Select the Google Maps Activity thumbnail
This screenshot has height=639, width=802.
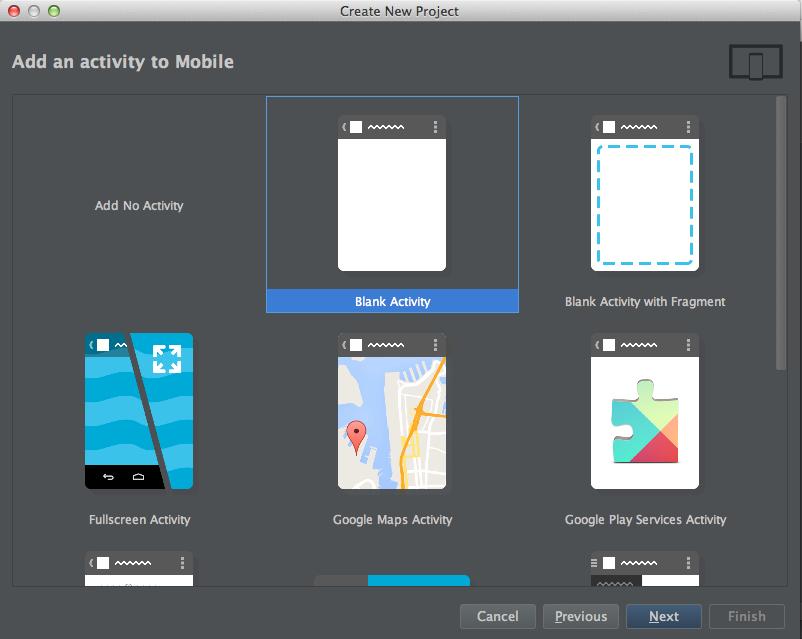(392, 411)
